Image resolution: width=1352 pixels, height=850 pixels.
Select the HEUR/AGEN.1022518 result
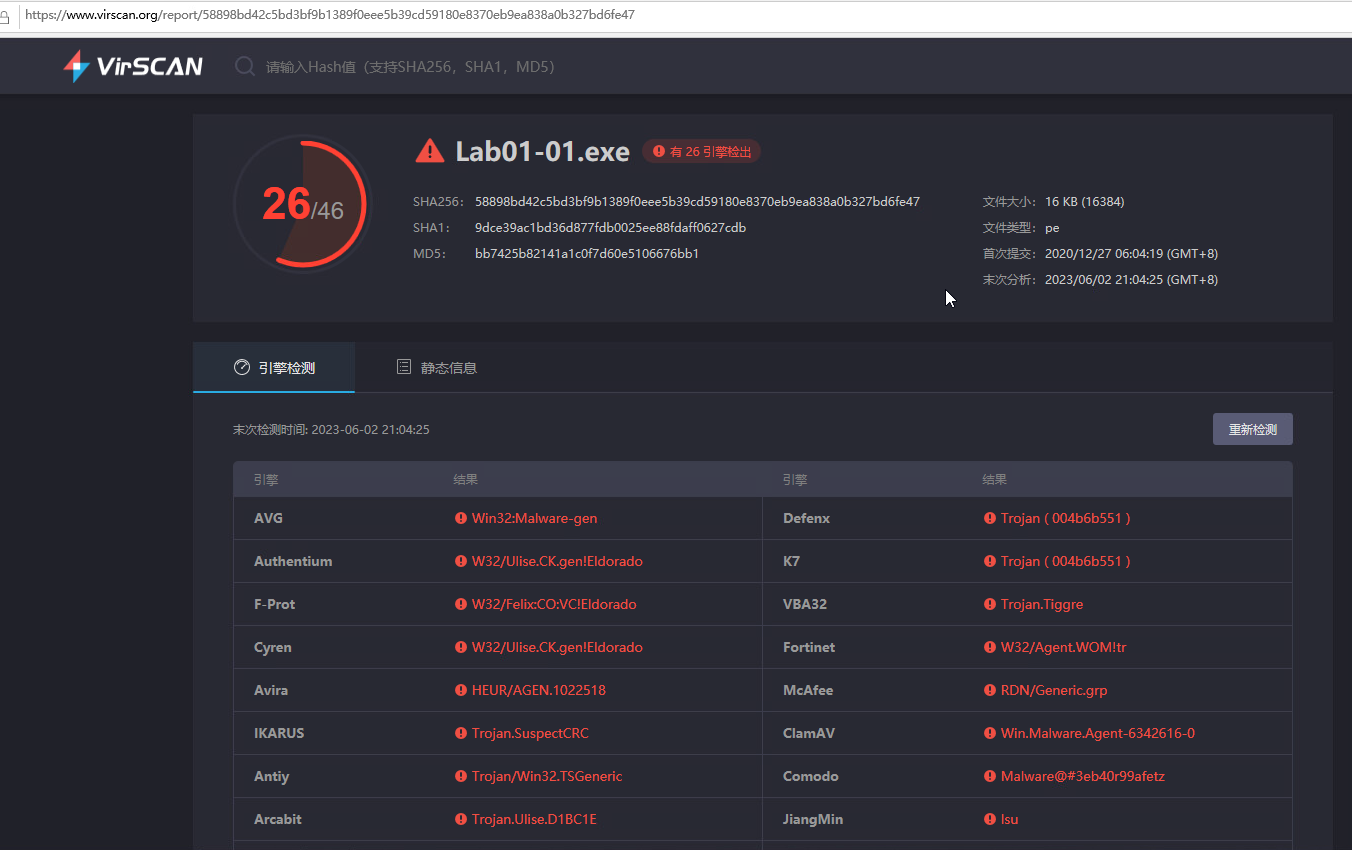point(539,690)
